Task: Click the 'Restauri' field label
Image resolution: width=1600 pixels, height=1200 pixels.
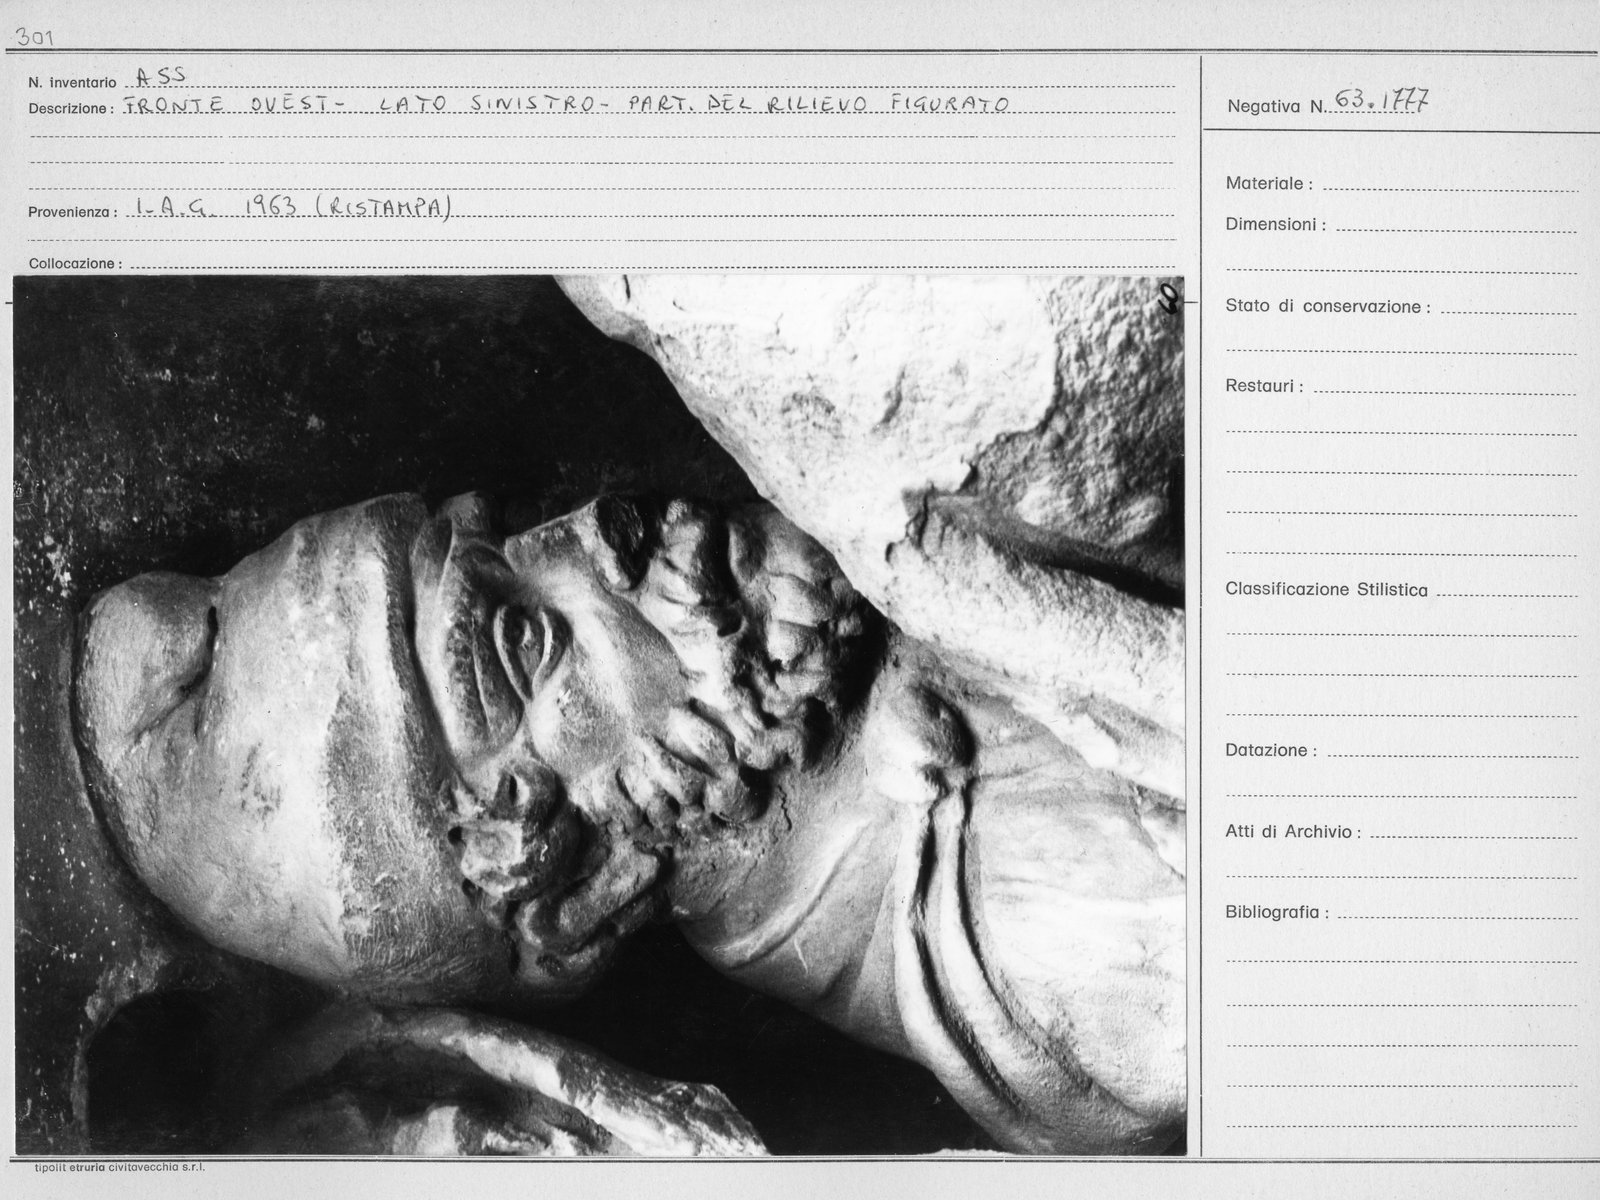Action: coord(1264,386)
